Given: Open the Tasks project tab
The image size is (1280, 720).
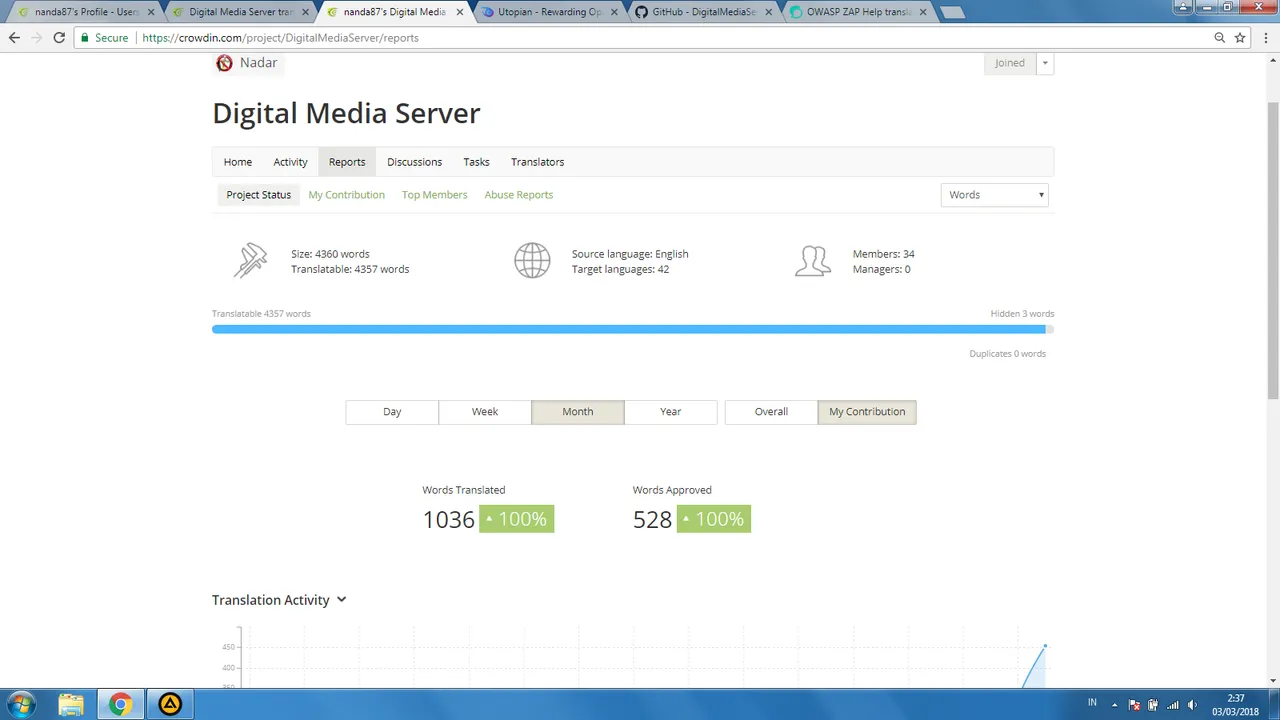Looking at the screenshot, I should (x=476, y=162).
